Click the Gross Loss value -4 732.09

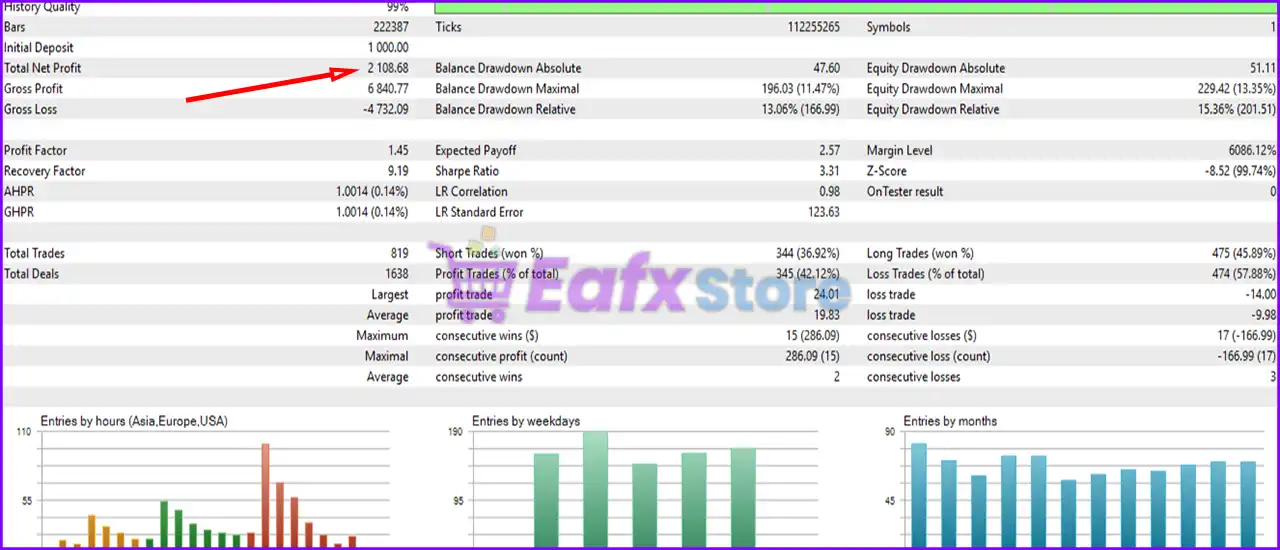(385, 109)
